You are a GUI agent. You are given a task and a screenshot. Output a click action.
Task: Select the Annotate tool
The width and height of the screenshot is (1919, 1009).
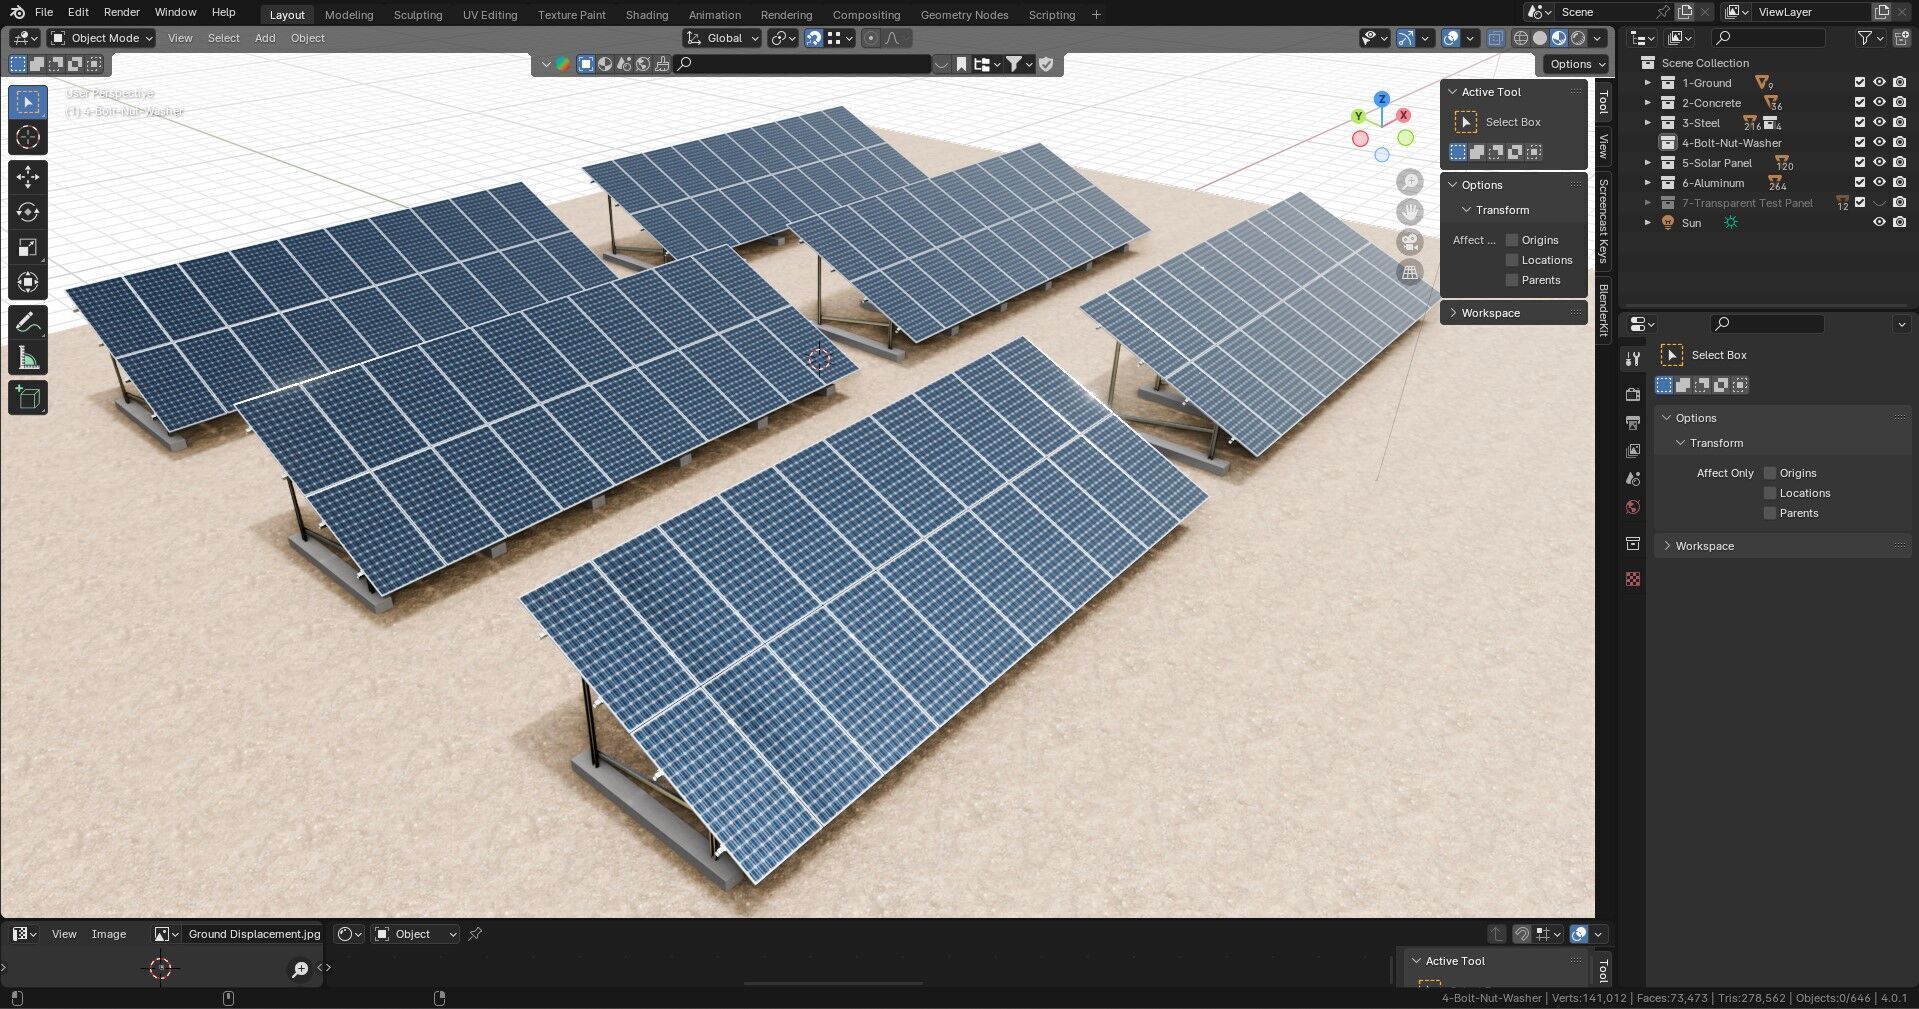coord(28,322)
